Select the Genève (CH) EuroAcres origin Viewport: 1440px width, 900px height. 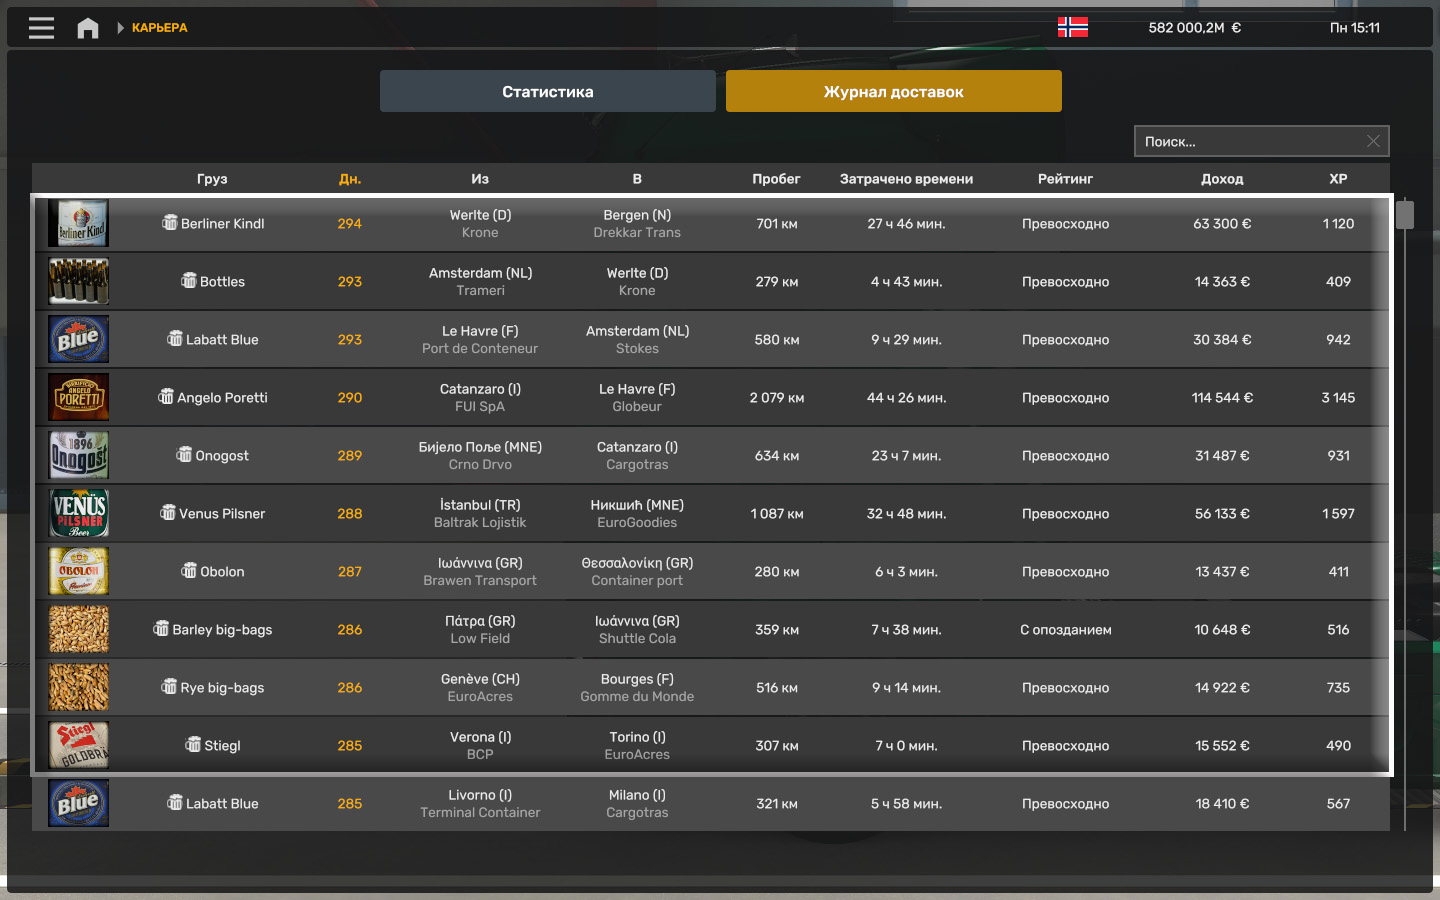[x=480, y=687]
